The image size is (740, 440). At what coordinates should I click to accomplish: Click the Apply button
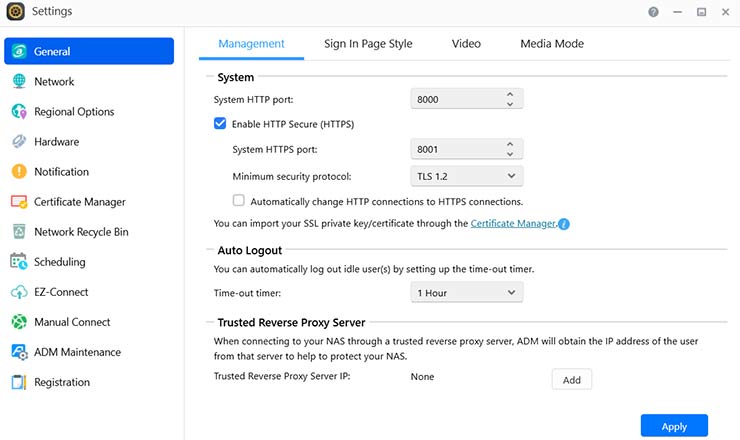point(674,426)
